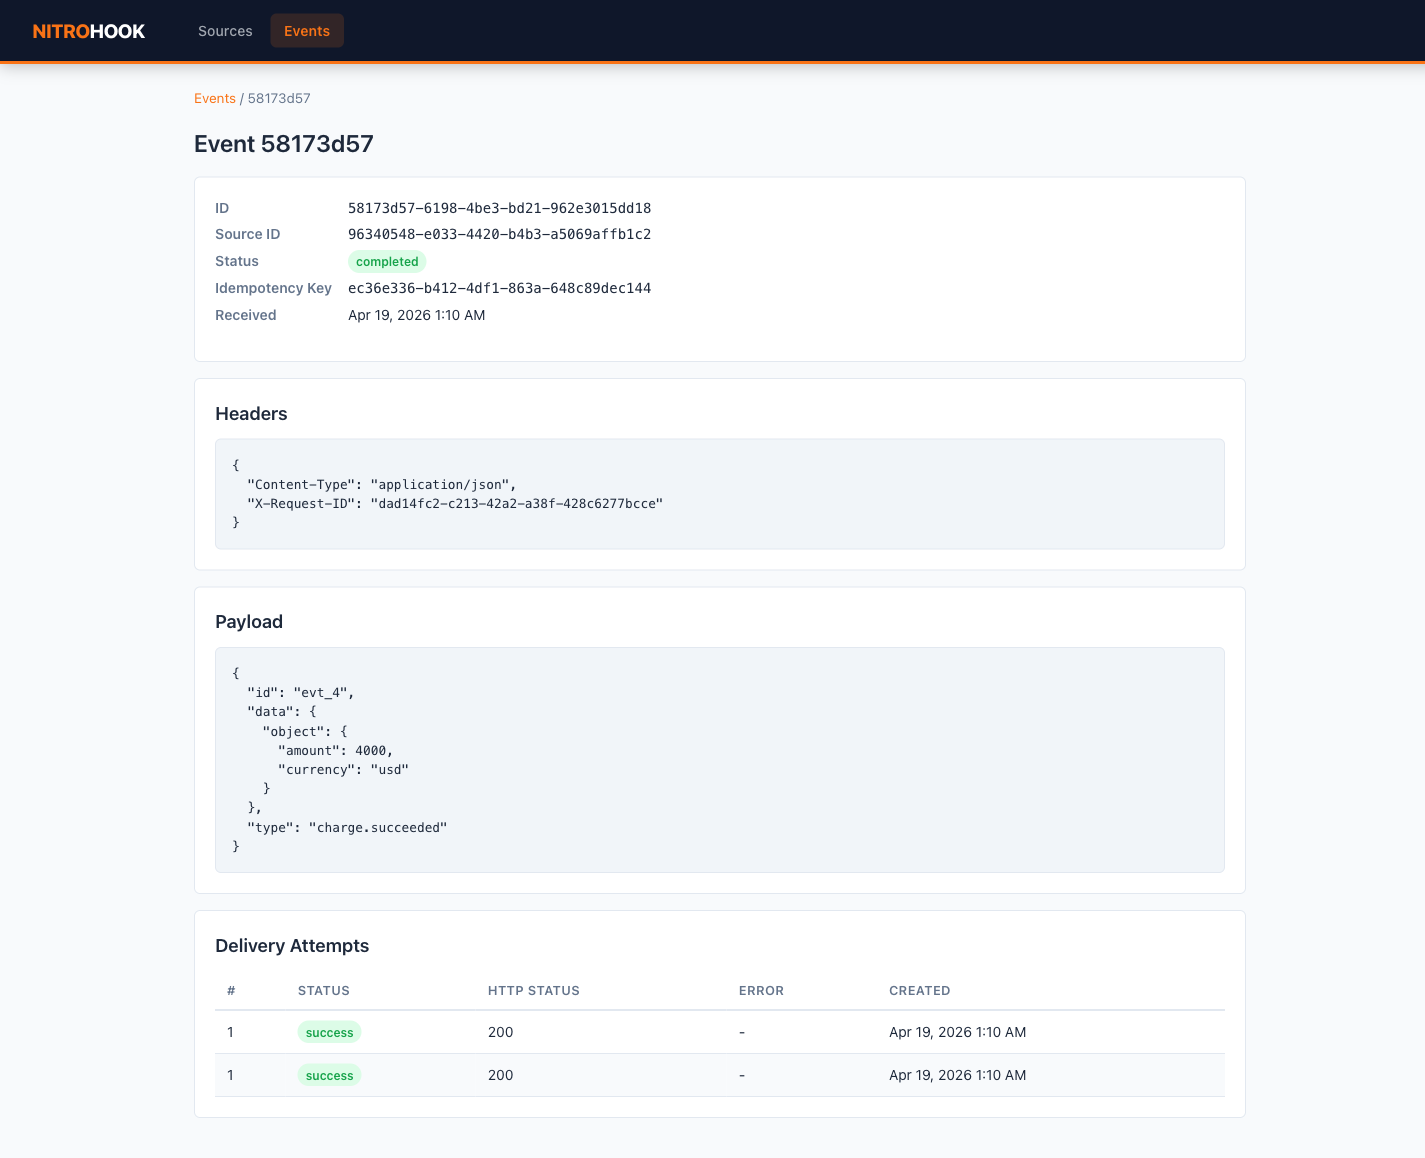Click the Event 58173d57 page heading
Viewport: 1425px width, 1158px height.
point(283,144)
